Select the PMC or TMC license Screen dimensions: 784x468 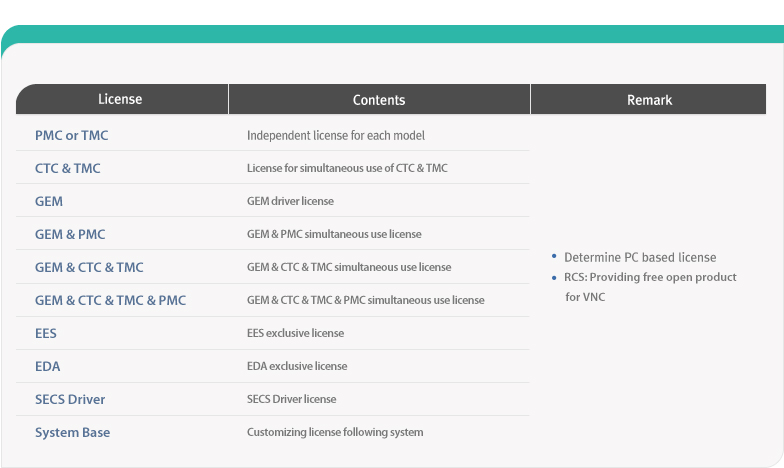coord(71,135)
